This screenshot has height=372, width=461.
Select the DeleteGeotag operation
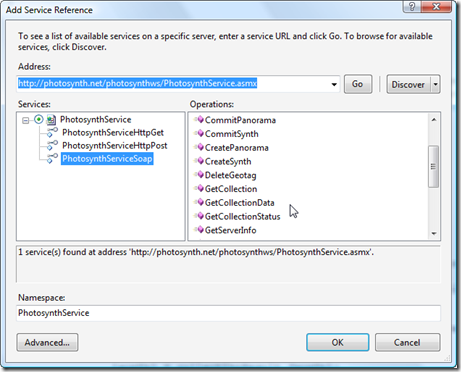(231, 175)
